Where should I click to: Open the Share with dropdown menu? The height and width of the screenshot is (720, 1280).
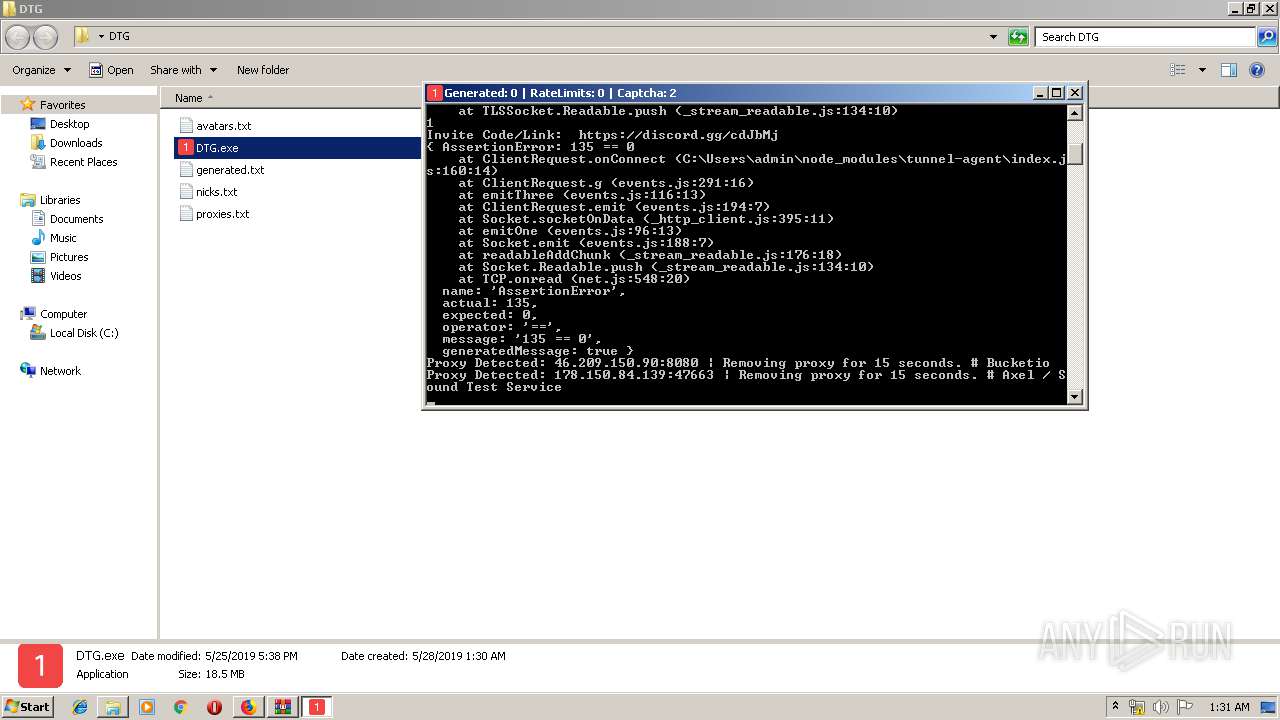[183, 70]
